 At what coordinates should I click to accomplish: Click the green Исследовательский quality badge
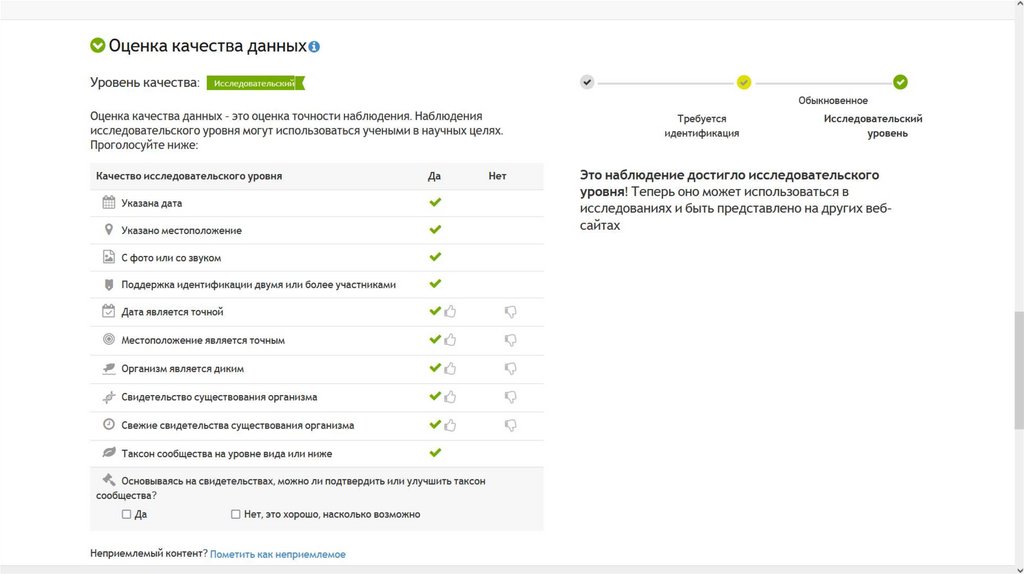pos(255,83)
